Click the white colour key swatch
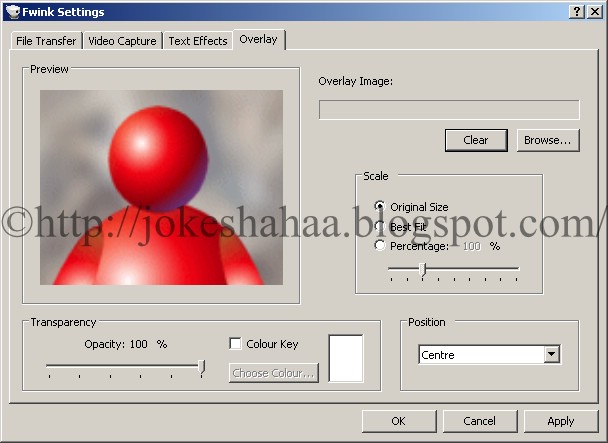The image size is (608, 443). point(346,358)
